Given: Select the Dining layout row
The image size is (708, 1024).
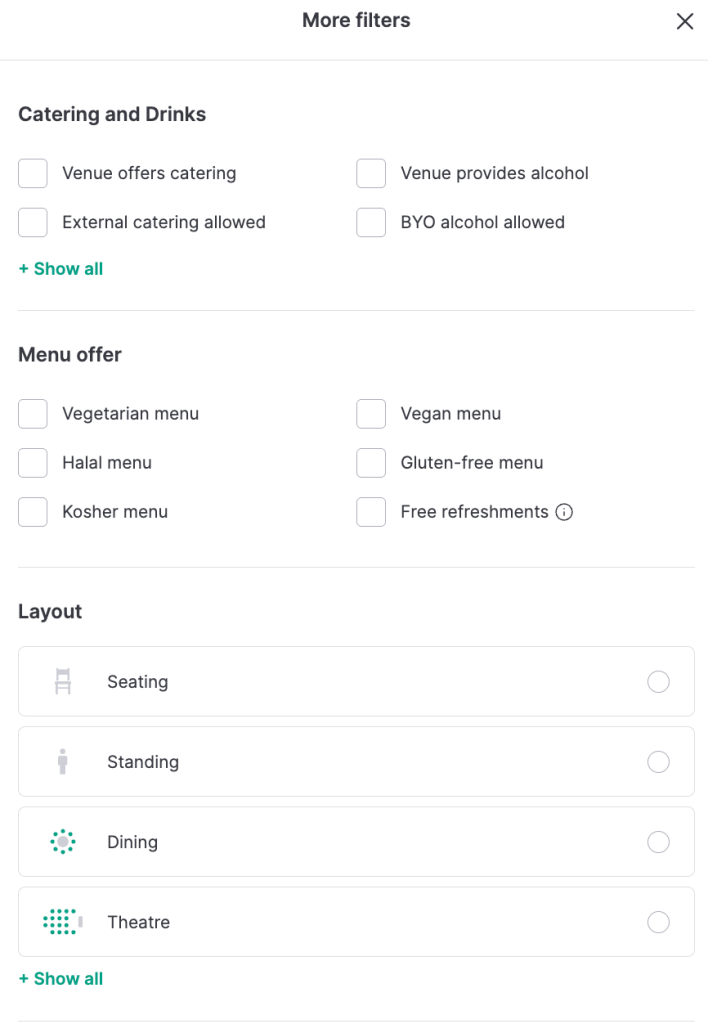Looking at the screenshot, I should pyautogui.click(x=356, y=842).
